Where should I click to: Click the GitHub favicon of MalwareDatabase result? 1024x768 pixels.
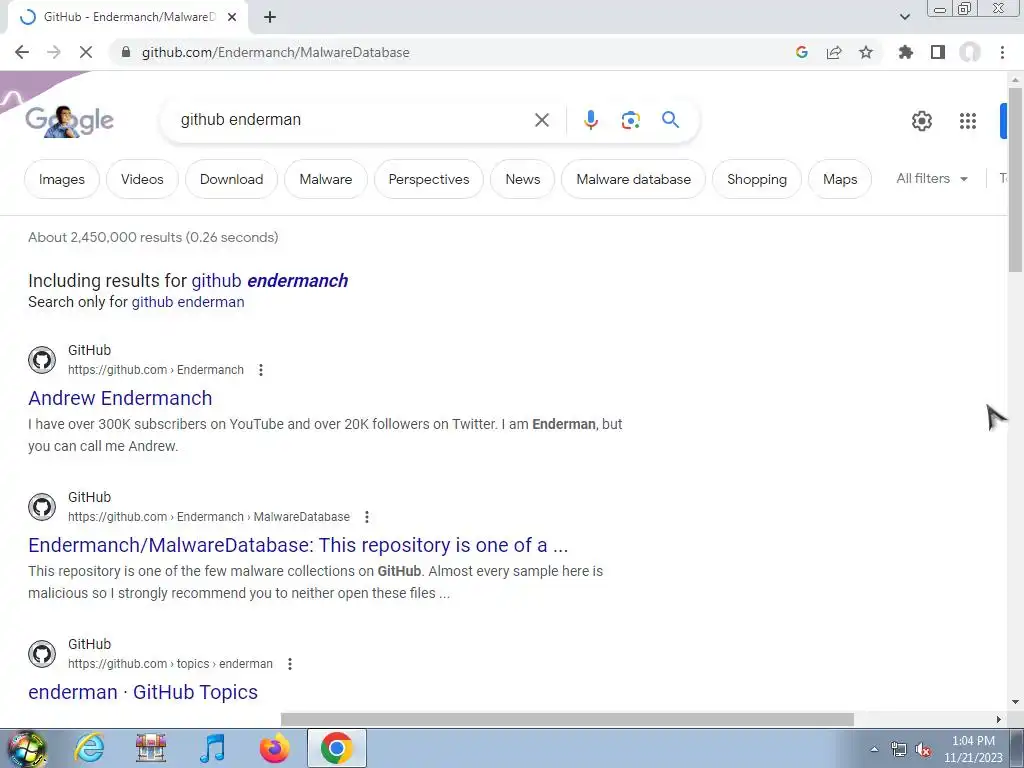pyautogui.click(x=42, y=507)
